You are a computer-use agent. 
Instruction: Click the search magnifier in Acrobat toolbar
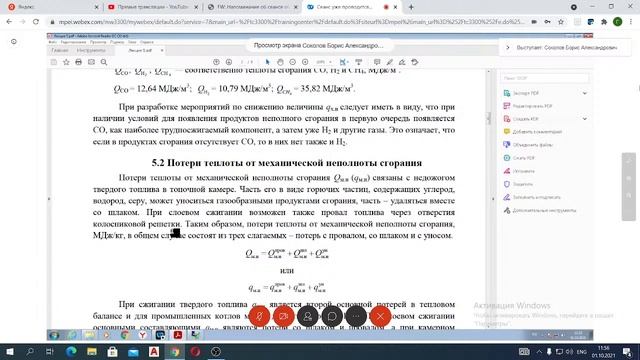point(104,62)
